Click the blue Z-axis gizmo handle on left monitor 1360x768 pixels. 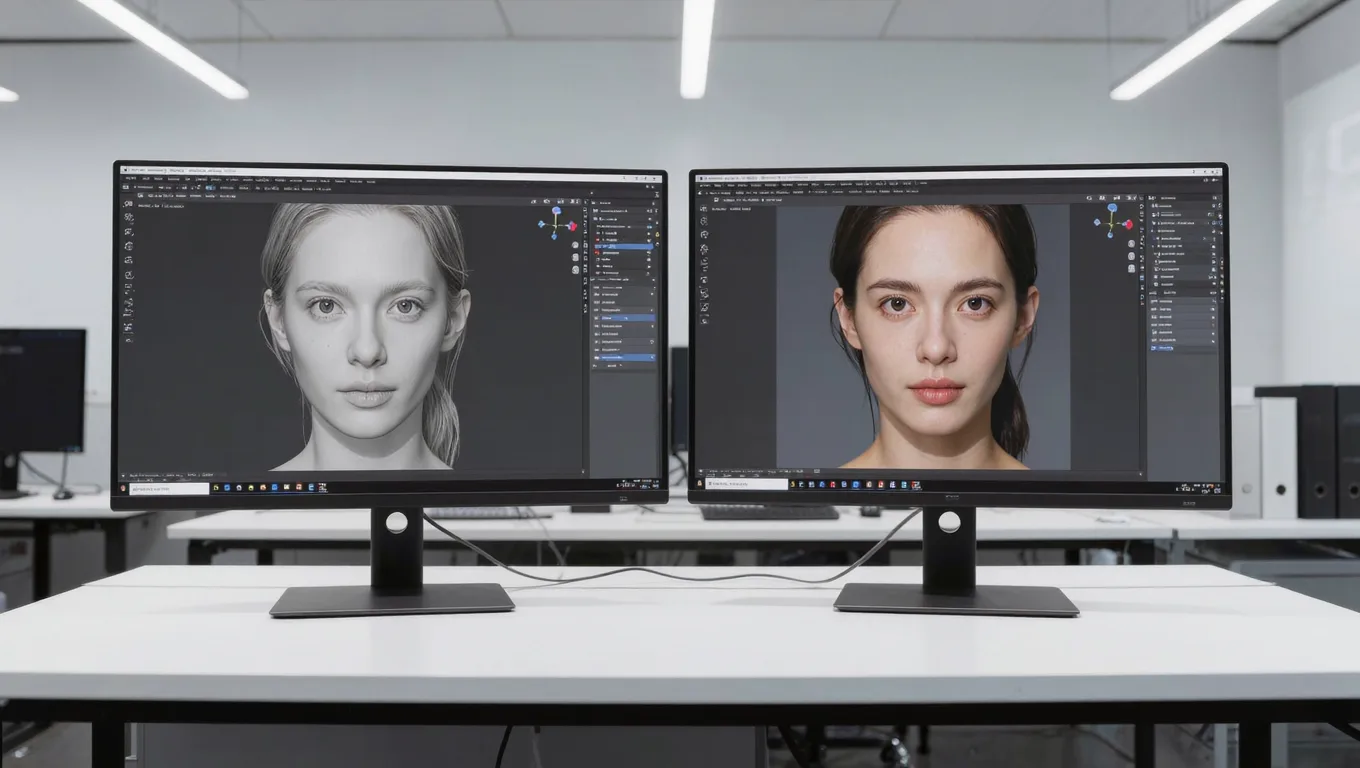click(556, 210)
